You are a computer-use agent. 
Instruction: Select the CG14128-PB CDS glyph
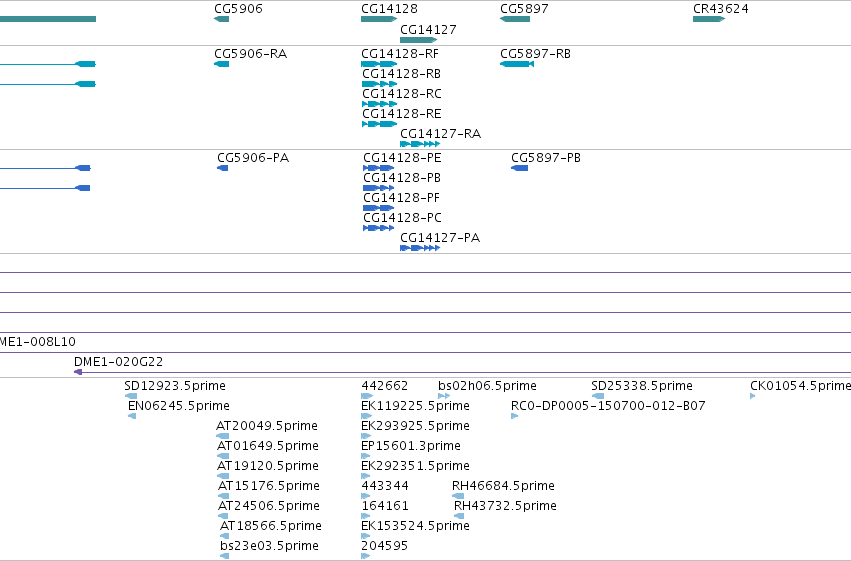click(x=378, y=188)
